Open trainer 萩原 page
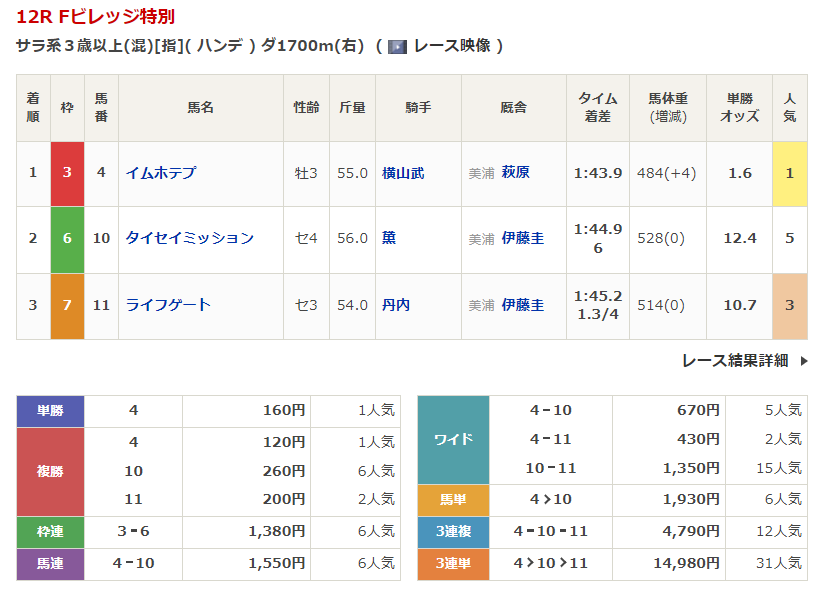 (x=515, y=172)
